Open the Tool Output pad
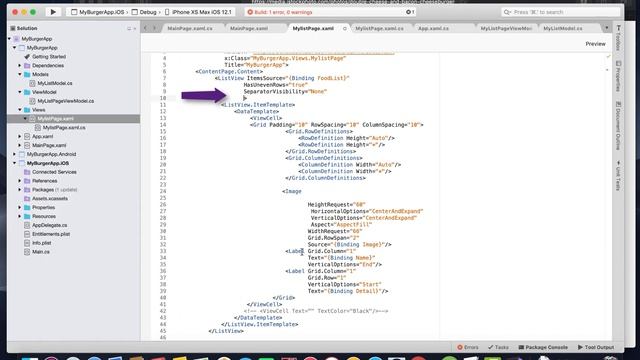 coord(596,347)
